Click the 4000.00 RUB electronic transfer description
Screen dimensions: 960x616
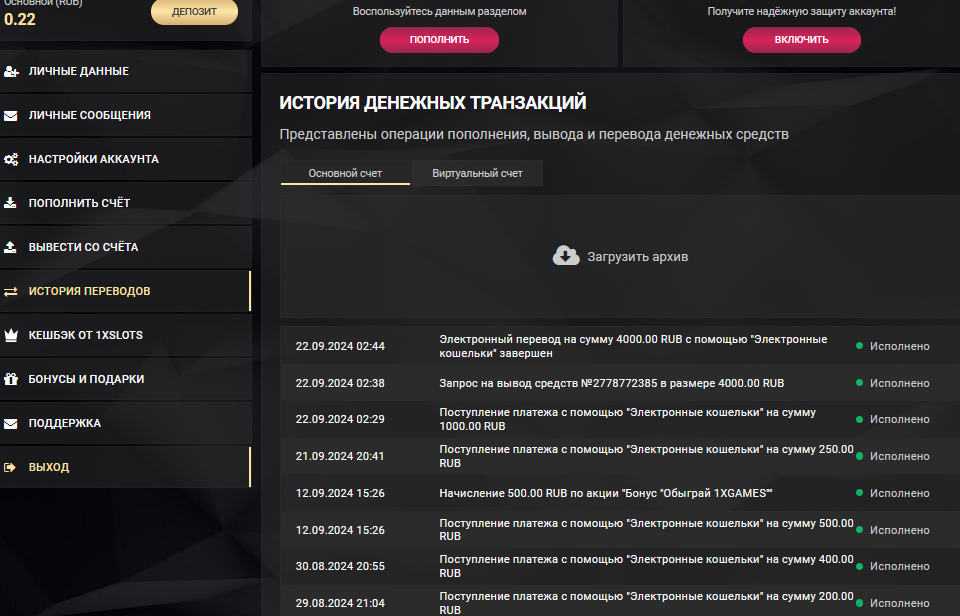click(633, 346)
